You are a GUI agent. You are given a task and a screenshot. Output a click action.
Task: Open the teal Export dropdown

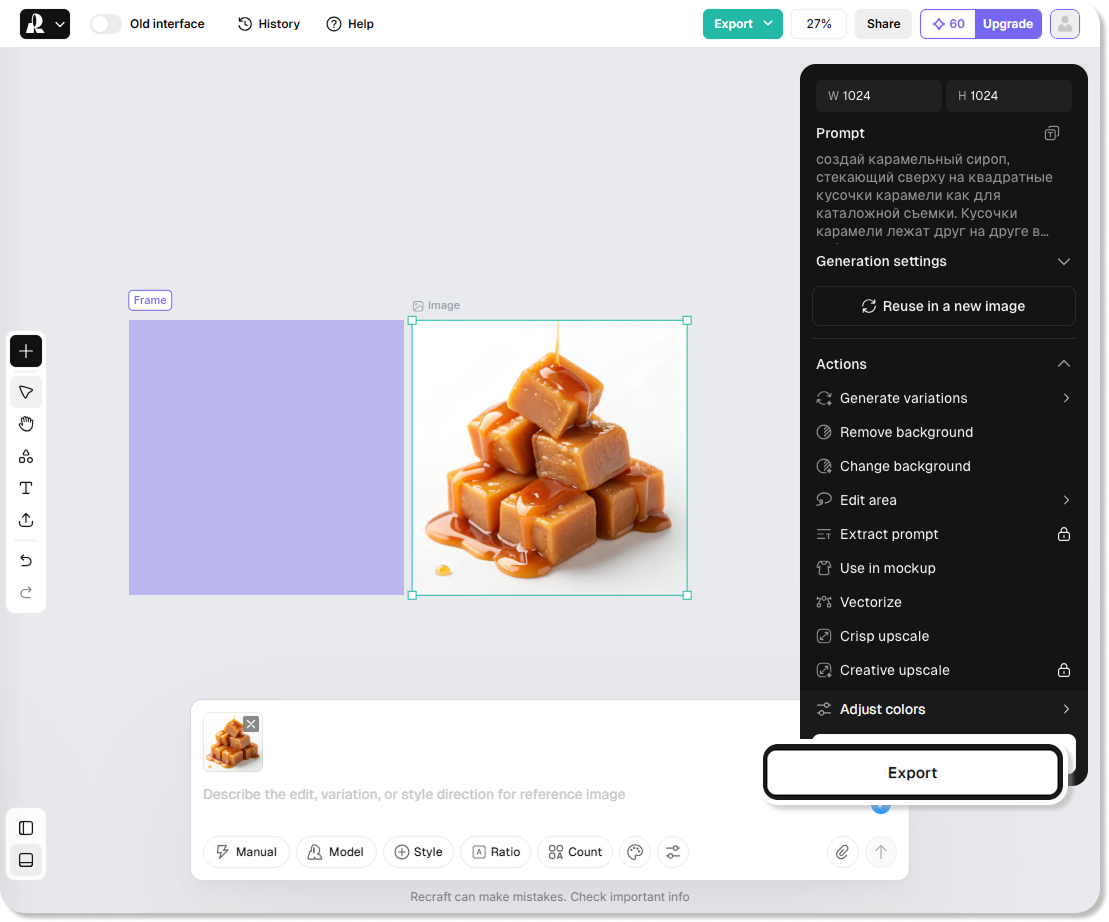coord(742,24)
